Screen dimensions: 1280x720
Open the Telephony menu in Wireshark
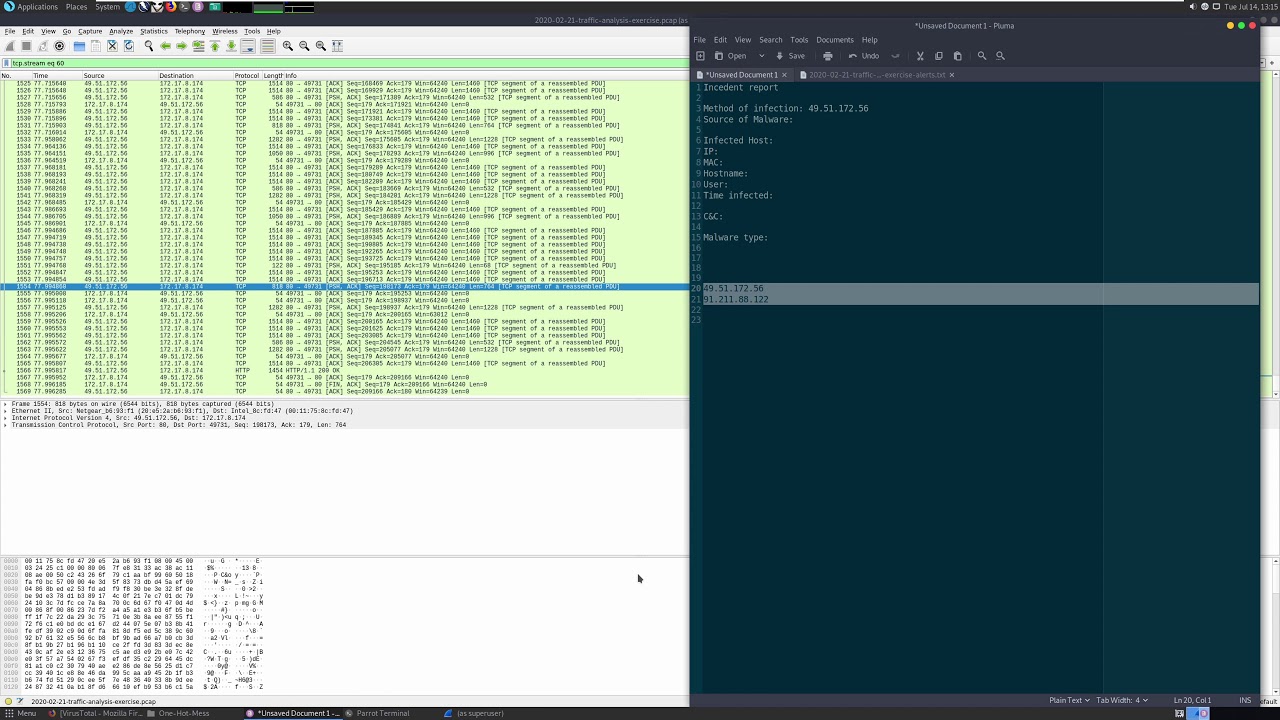point(189,31)
